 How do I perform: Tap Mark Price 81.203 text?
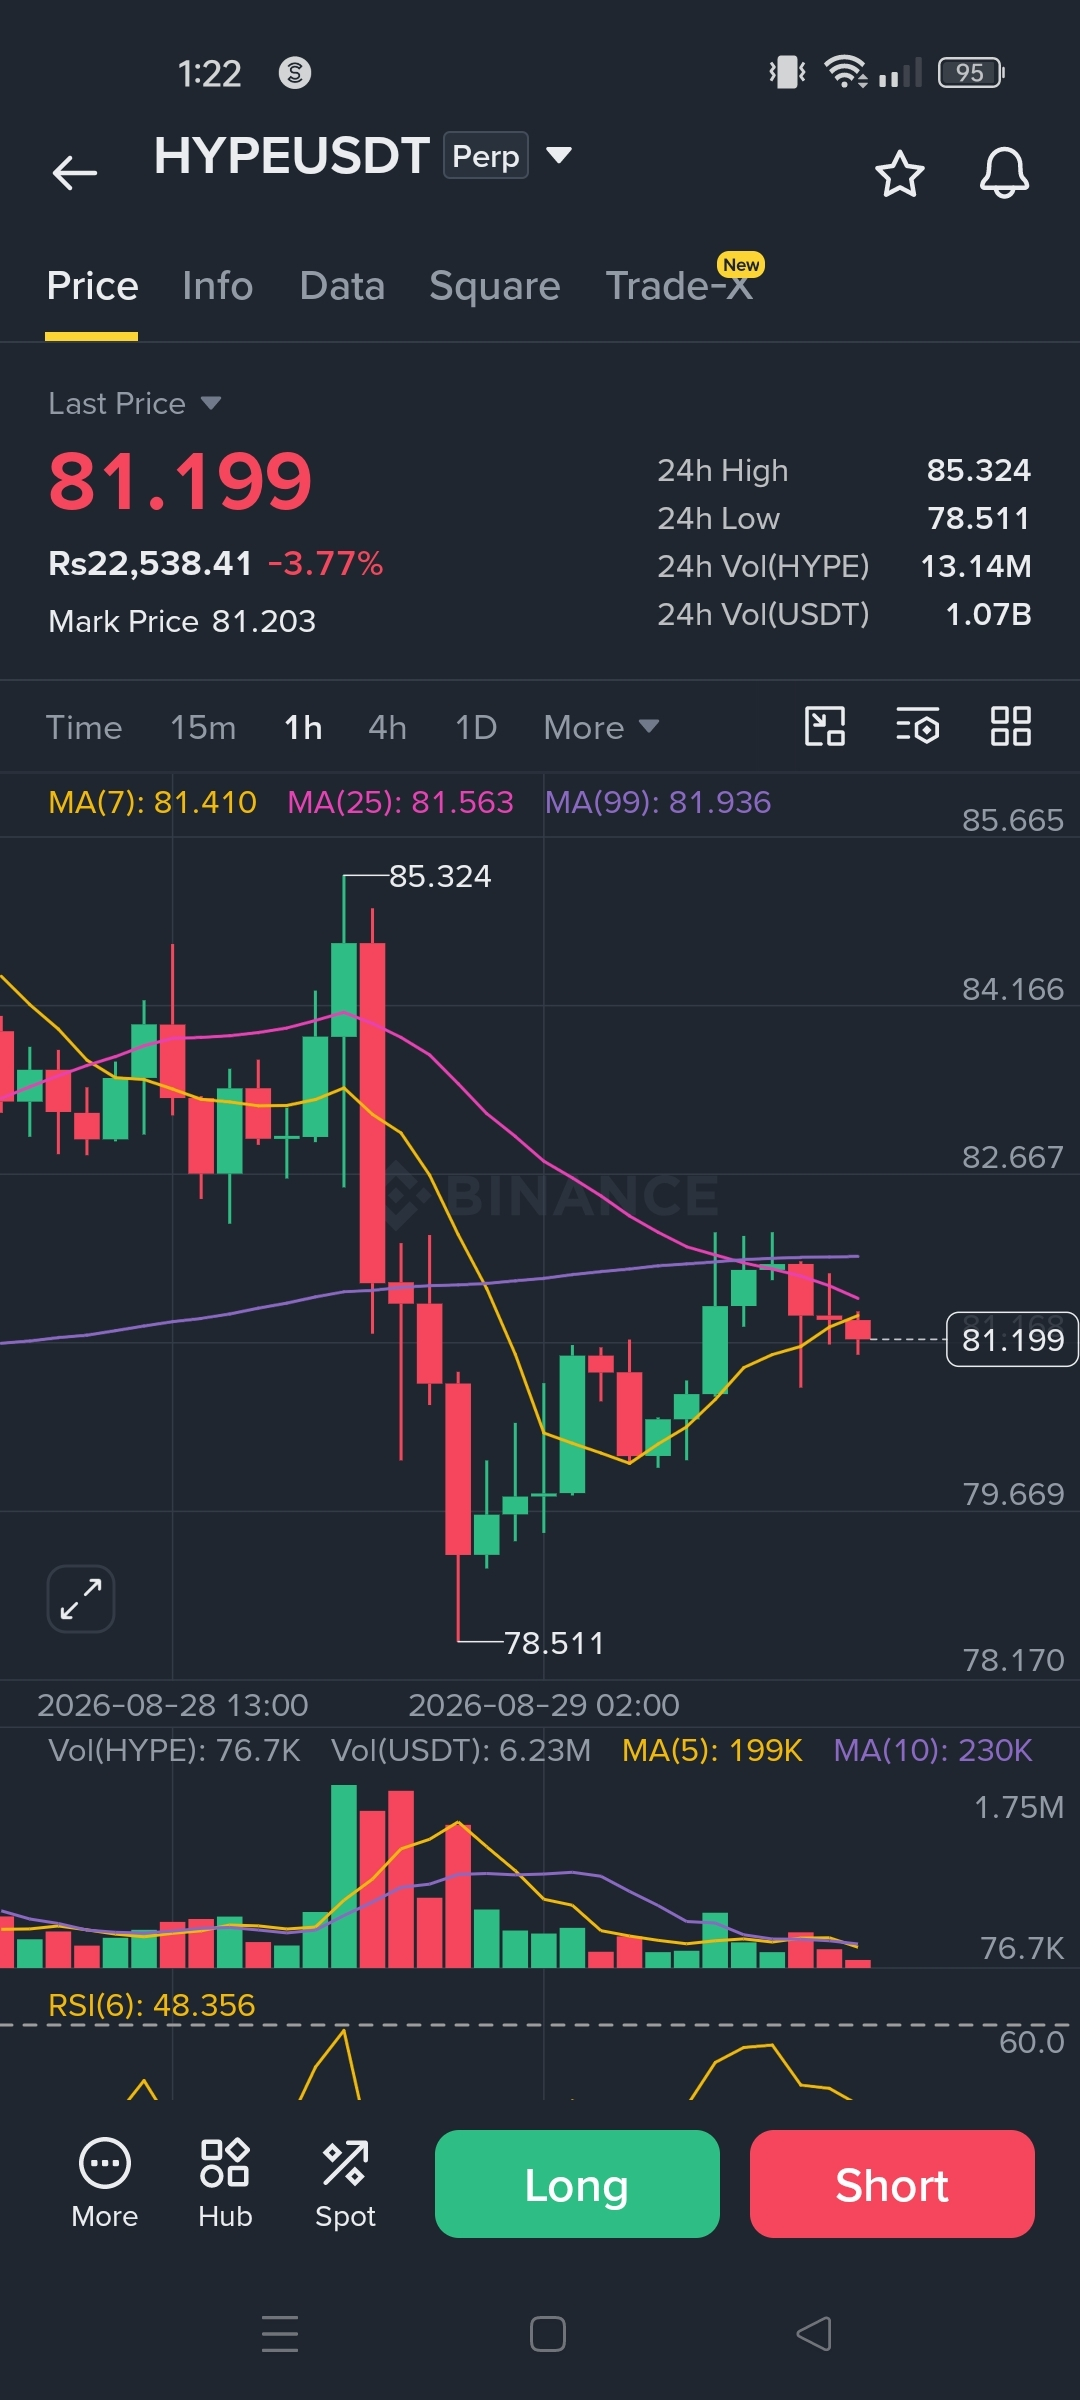[x=182, y=621]
